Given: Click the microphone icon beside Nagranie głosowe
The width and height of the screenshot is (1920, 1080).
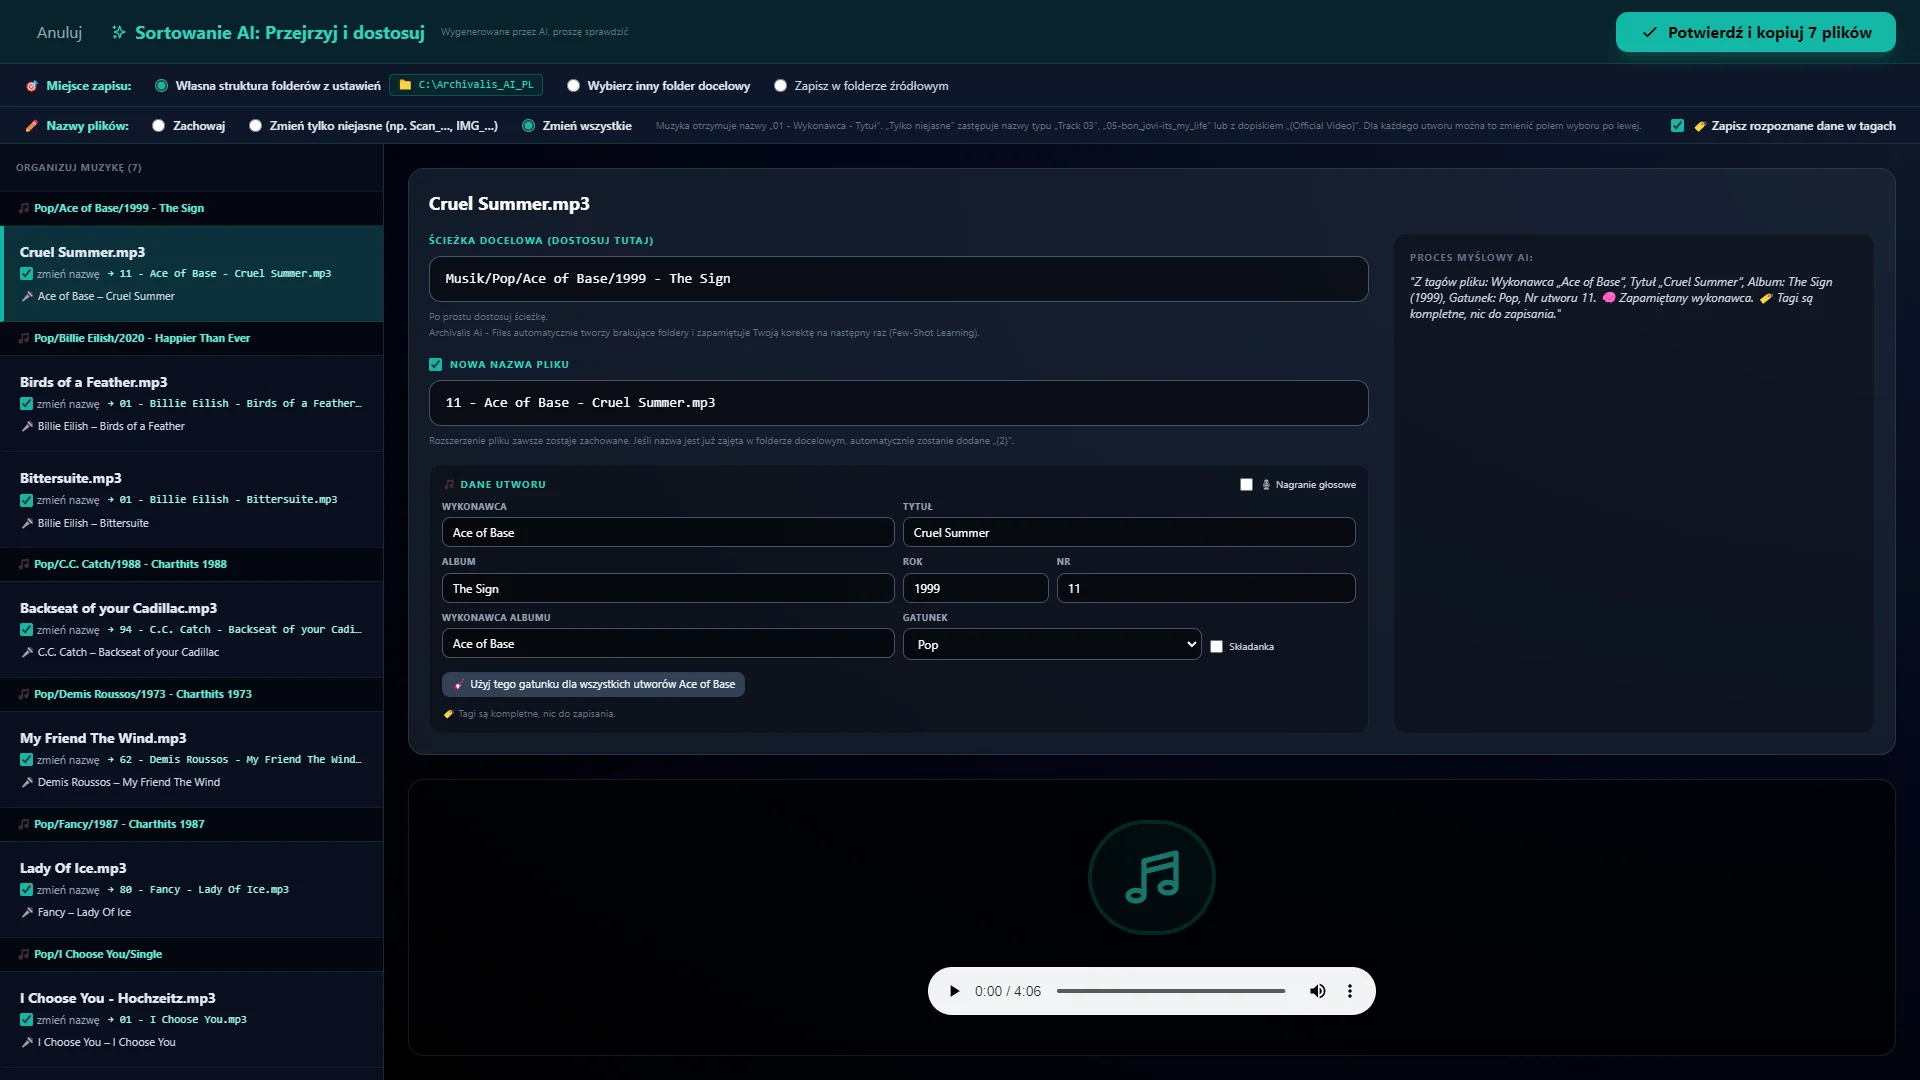Looking at the screenshot, I should tap(1266, 484).
